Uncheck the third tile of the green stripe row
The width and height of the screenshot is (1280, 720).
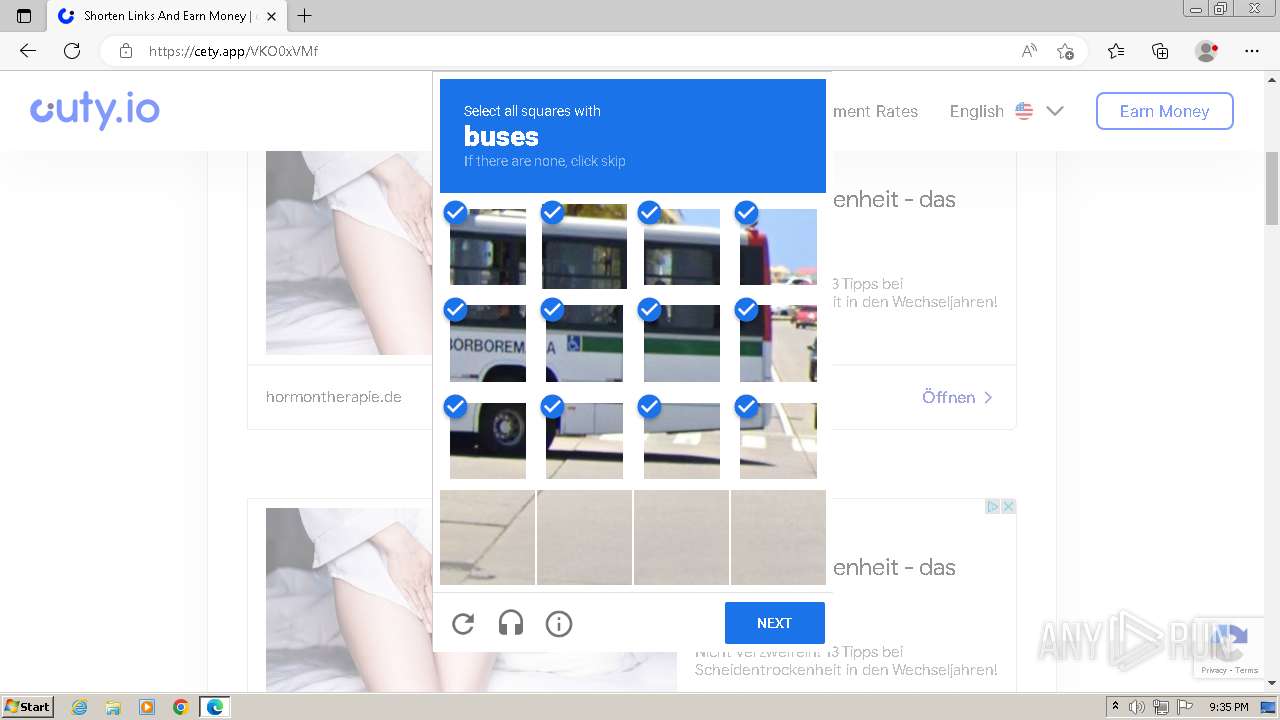coord(681,342)
